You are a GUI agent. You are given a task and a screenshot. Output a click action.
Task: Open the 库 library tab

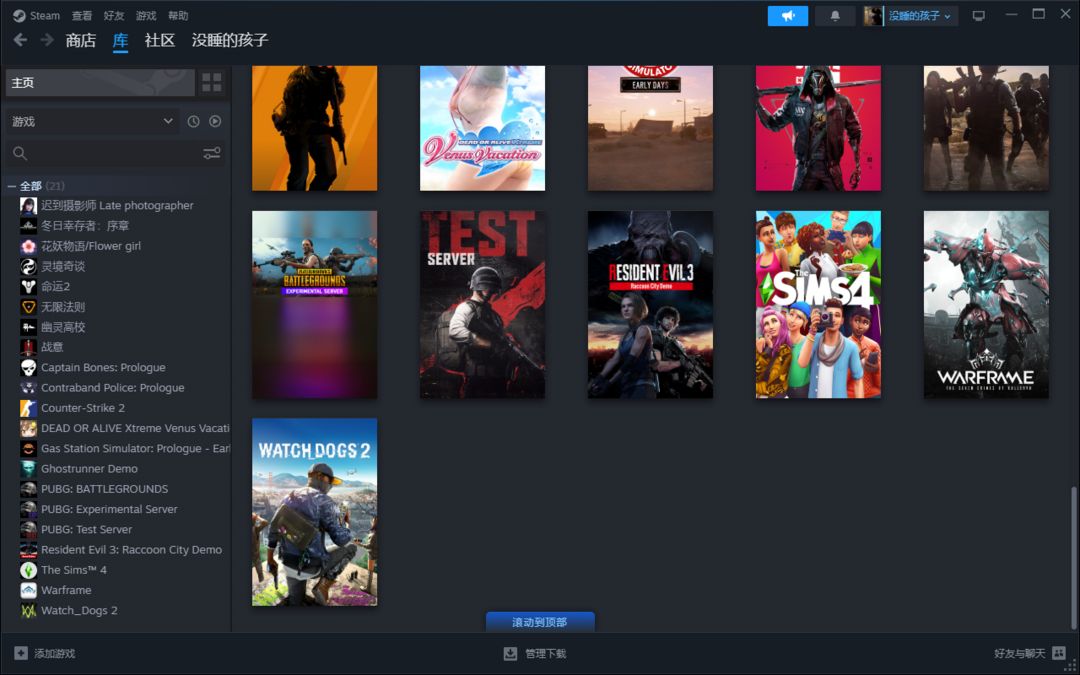121,41
